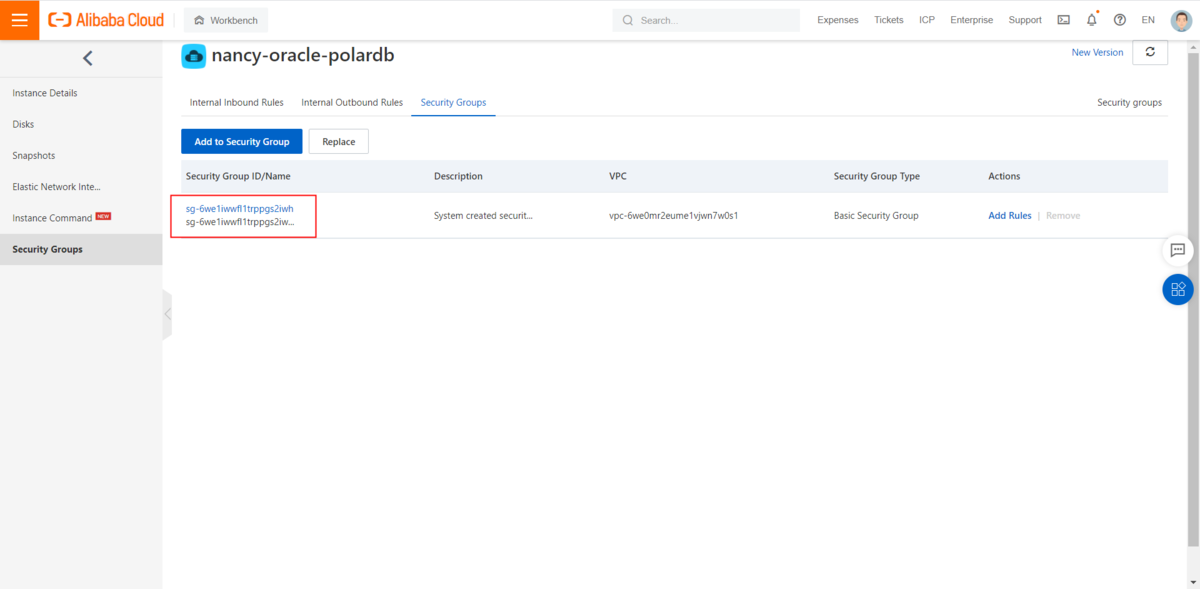
Task: Open the notifications bell
Action: pos(1092,20)
